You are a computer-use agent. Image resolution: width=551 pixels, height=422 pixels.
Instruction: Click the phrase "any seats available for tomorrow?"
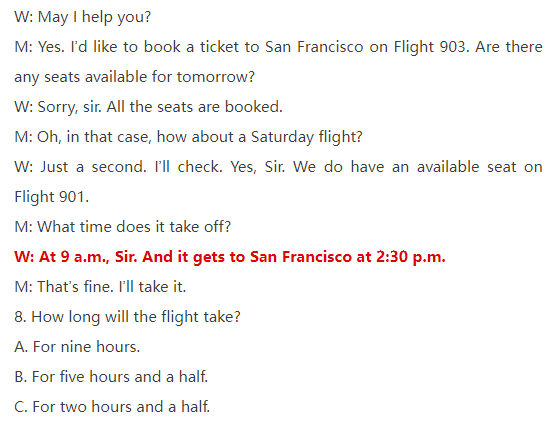tap(135, 77)
